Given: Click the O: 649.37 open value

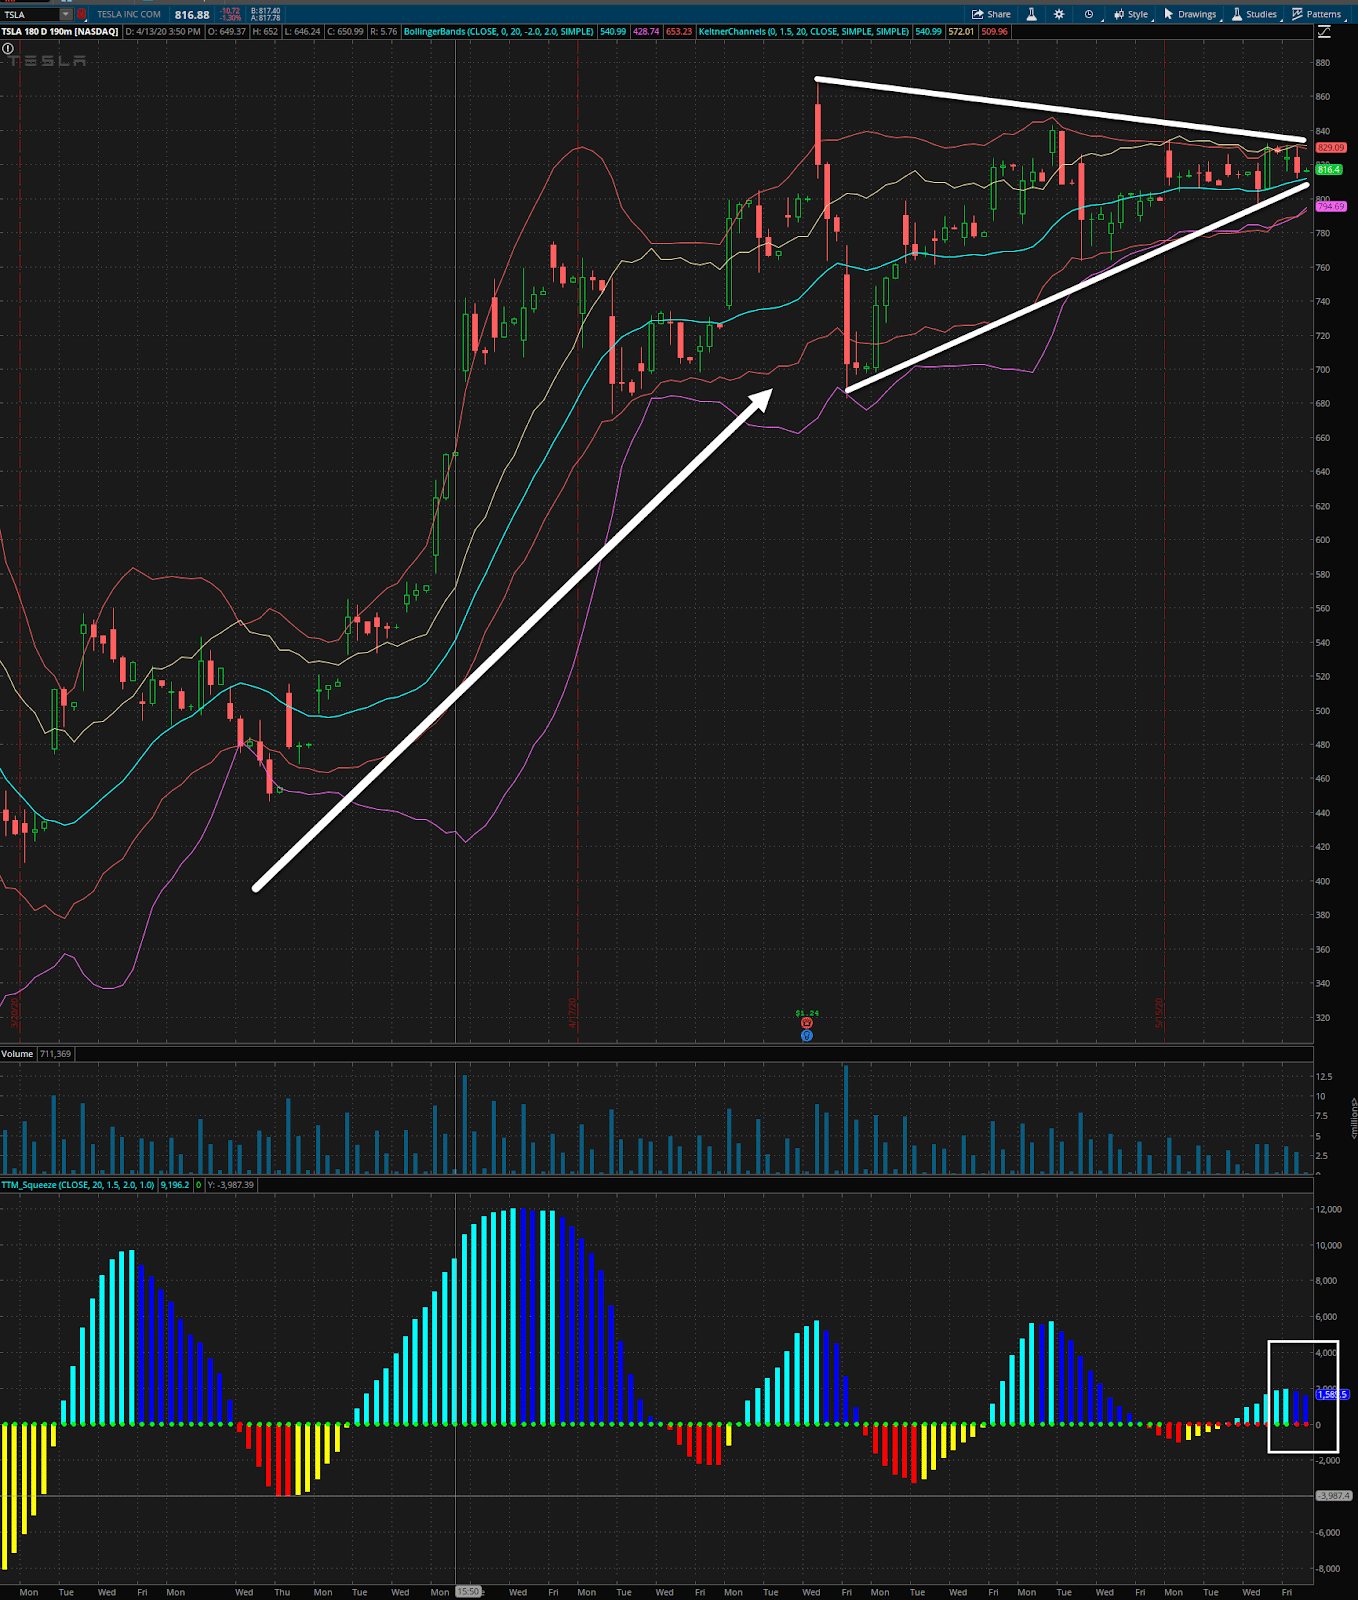Looking at the screenshot, I should click(227, 32).
